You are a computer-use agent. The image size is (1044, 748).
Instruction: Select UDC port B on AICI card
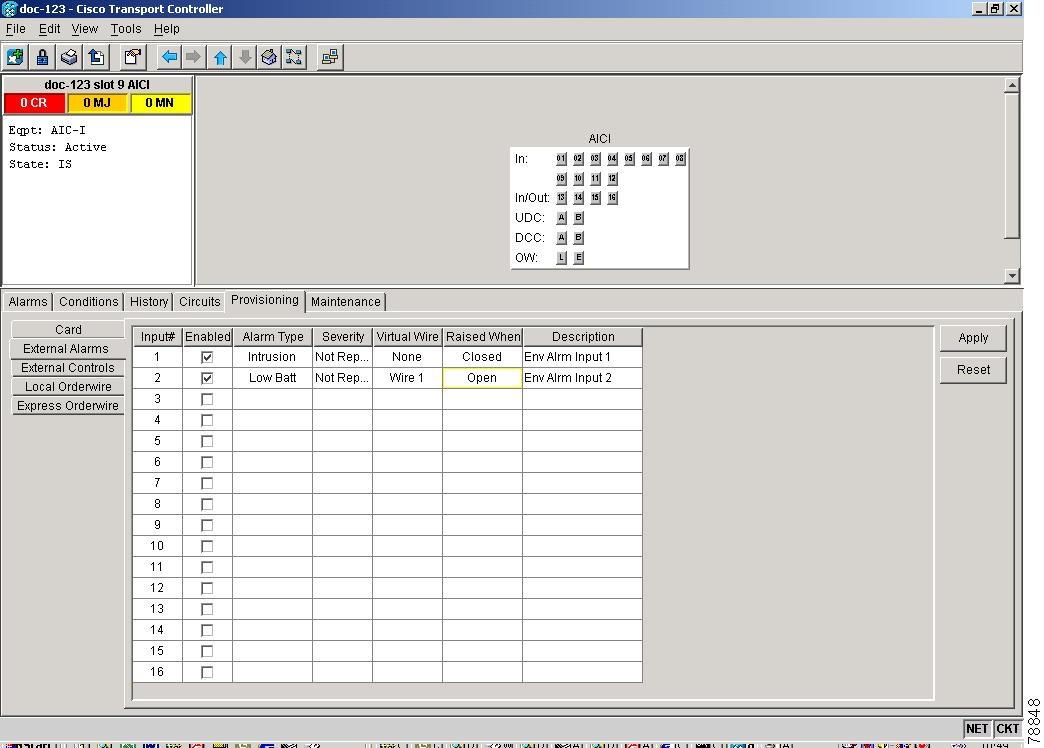point(579,218)
